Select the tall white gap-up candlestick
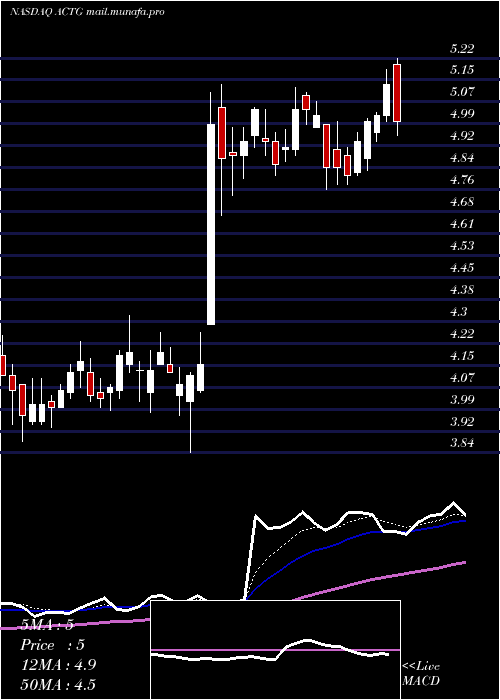The image size is (500, 700). (x=211, y=224)
